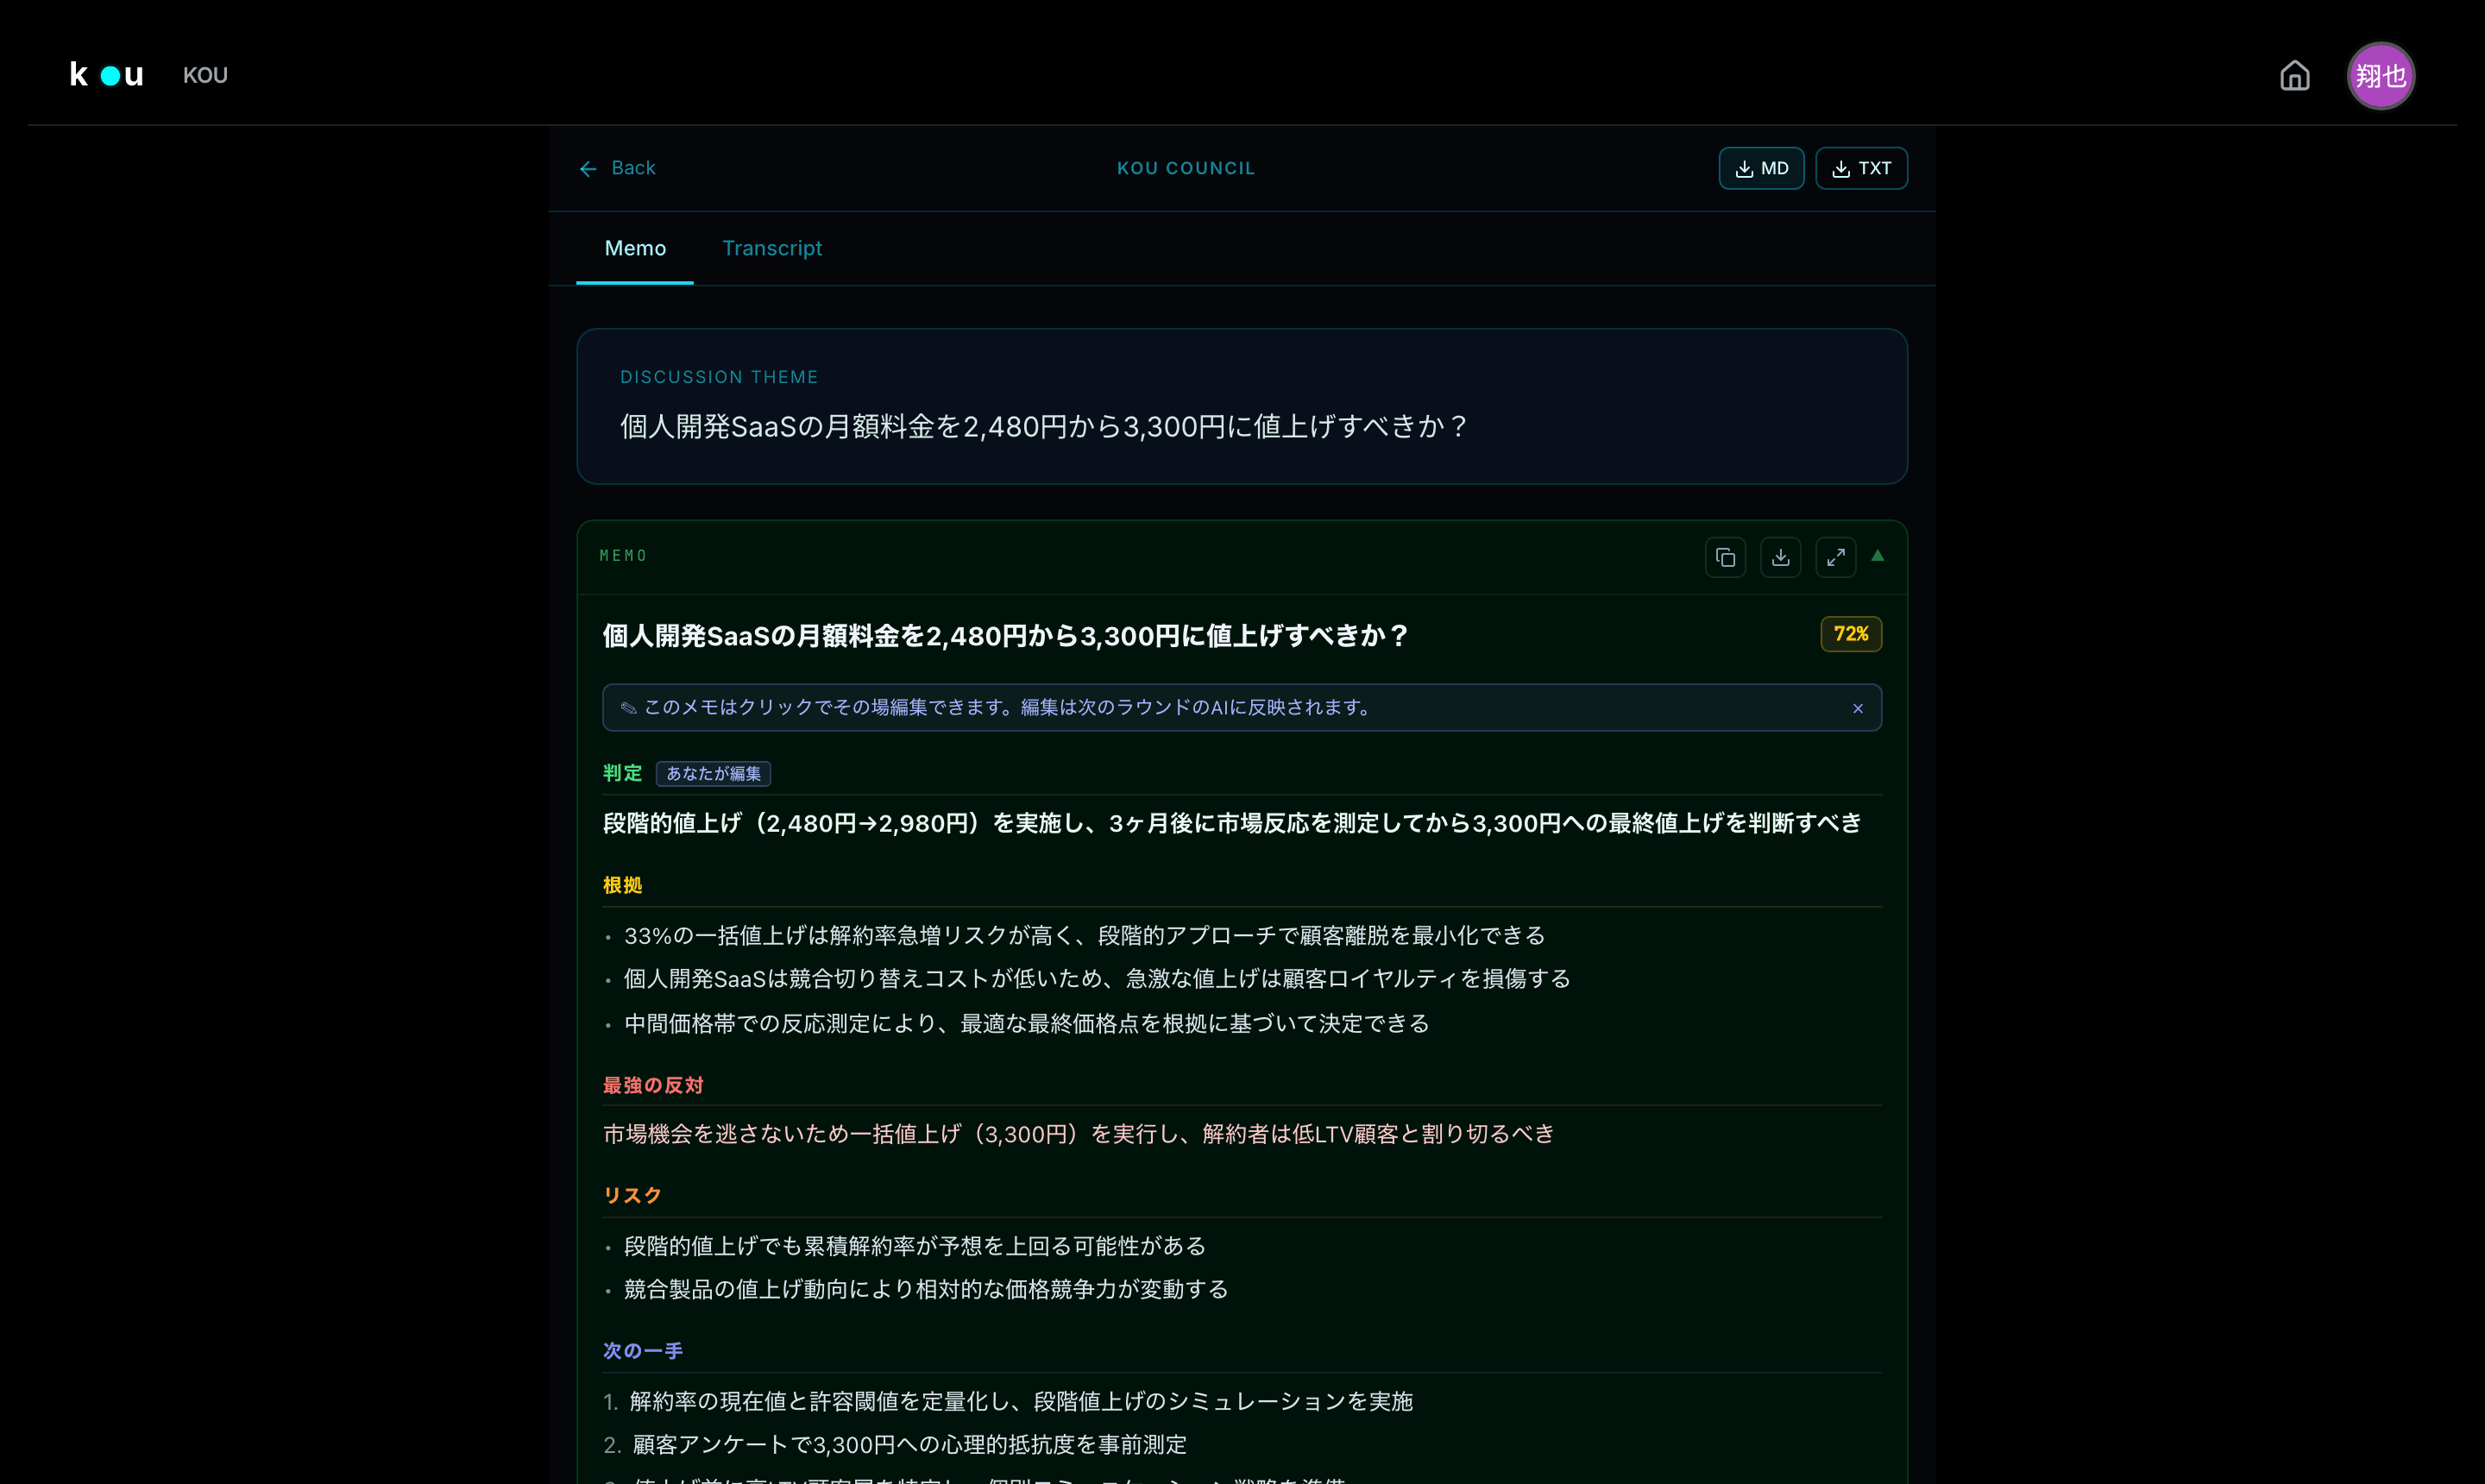Click the 72% confidence badge
The height and width of the screenshot is (1484, 2485).
(1851, 634)
